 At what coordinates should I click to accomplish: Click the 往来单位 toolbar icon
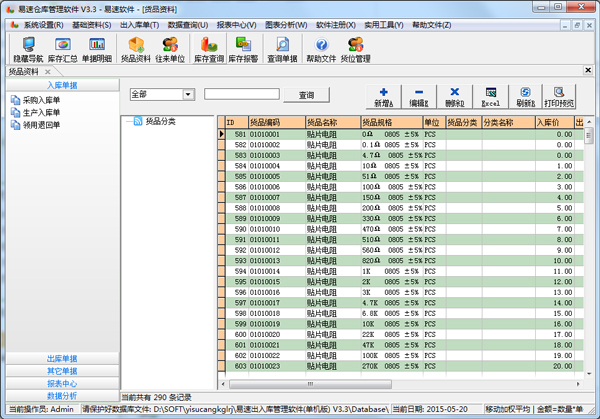click(168, 49)
